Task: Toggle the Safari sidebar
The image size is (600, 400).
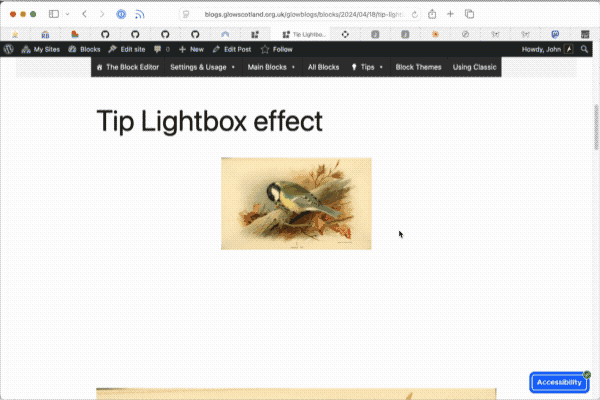Action: 54,15
